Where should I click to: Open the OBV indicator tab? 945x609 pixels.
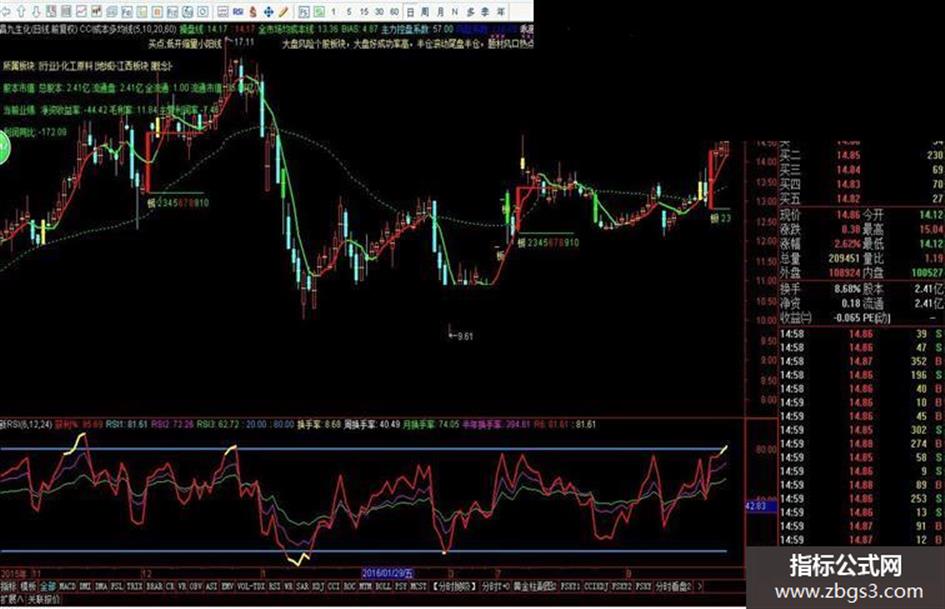196,587
